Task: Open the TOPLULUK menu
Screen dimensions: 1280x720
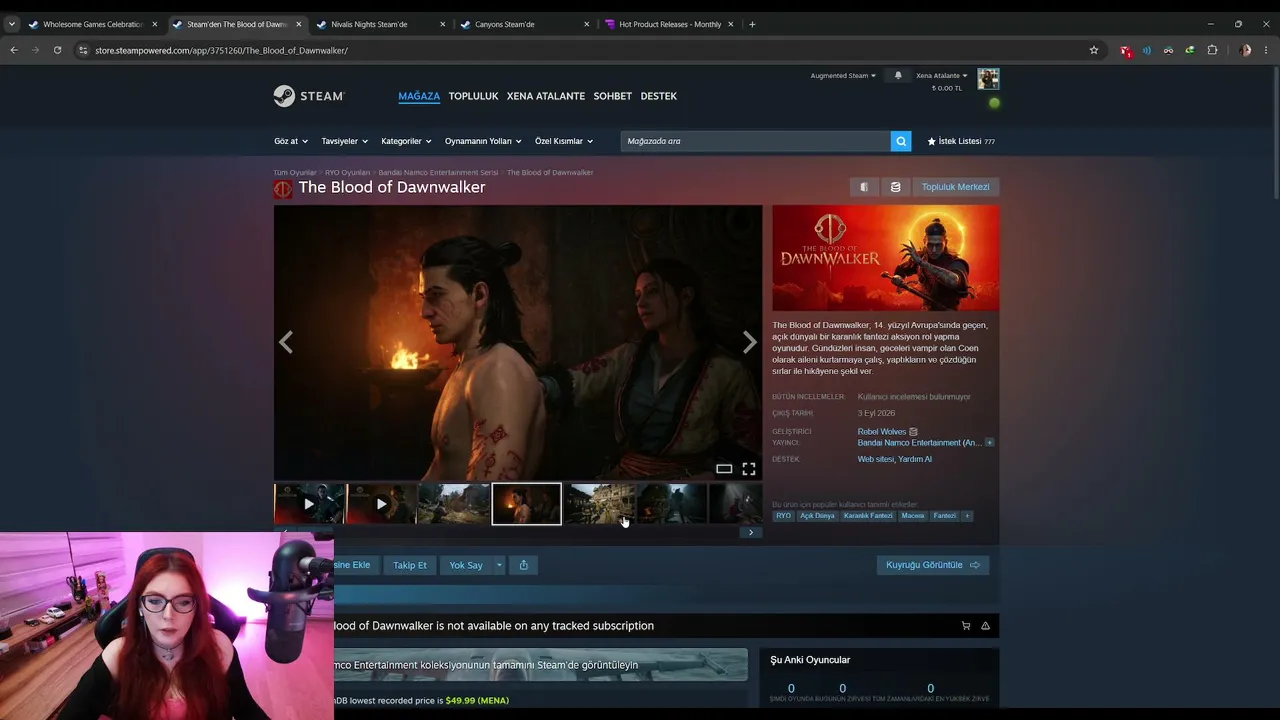Action: click(x=473, y=96)
